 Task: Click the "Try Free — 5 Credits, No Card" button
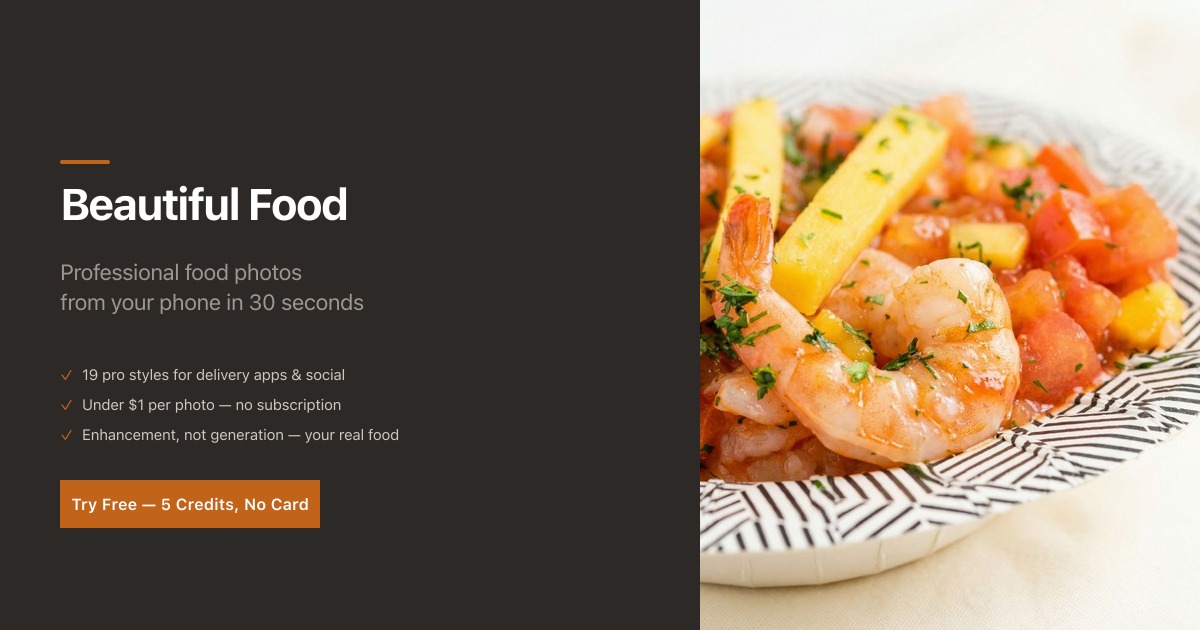[190, 504]
